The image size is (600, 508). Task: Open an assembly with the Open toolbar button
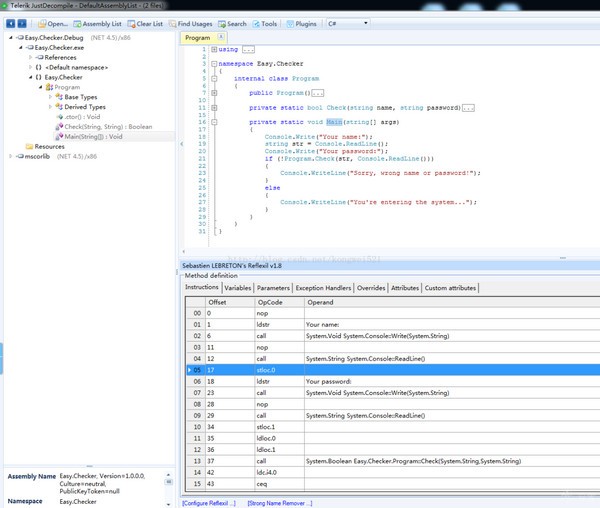(51, 22)
